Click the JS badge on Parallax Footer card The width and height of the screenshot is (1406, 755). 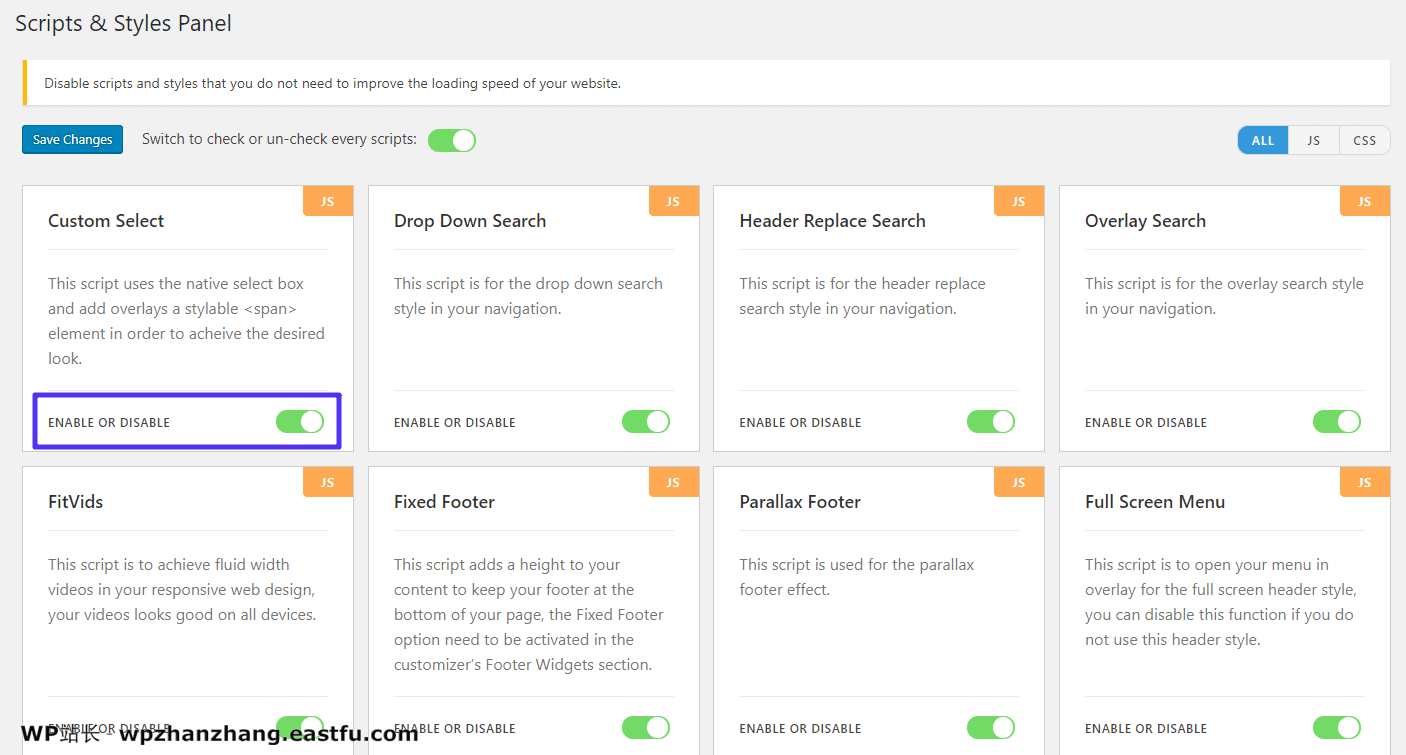tap(1018, 482)
